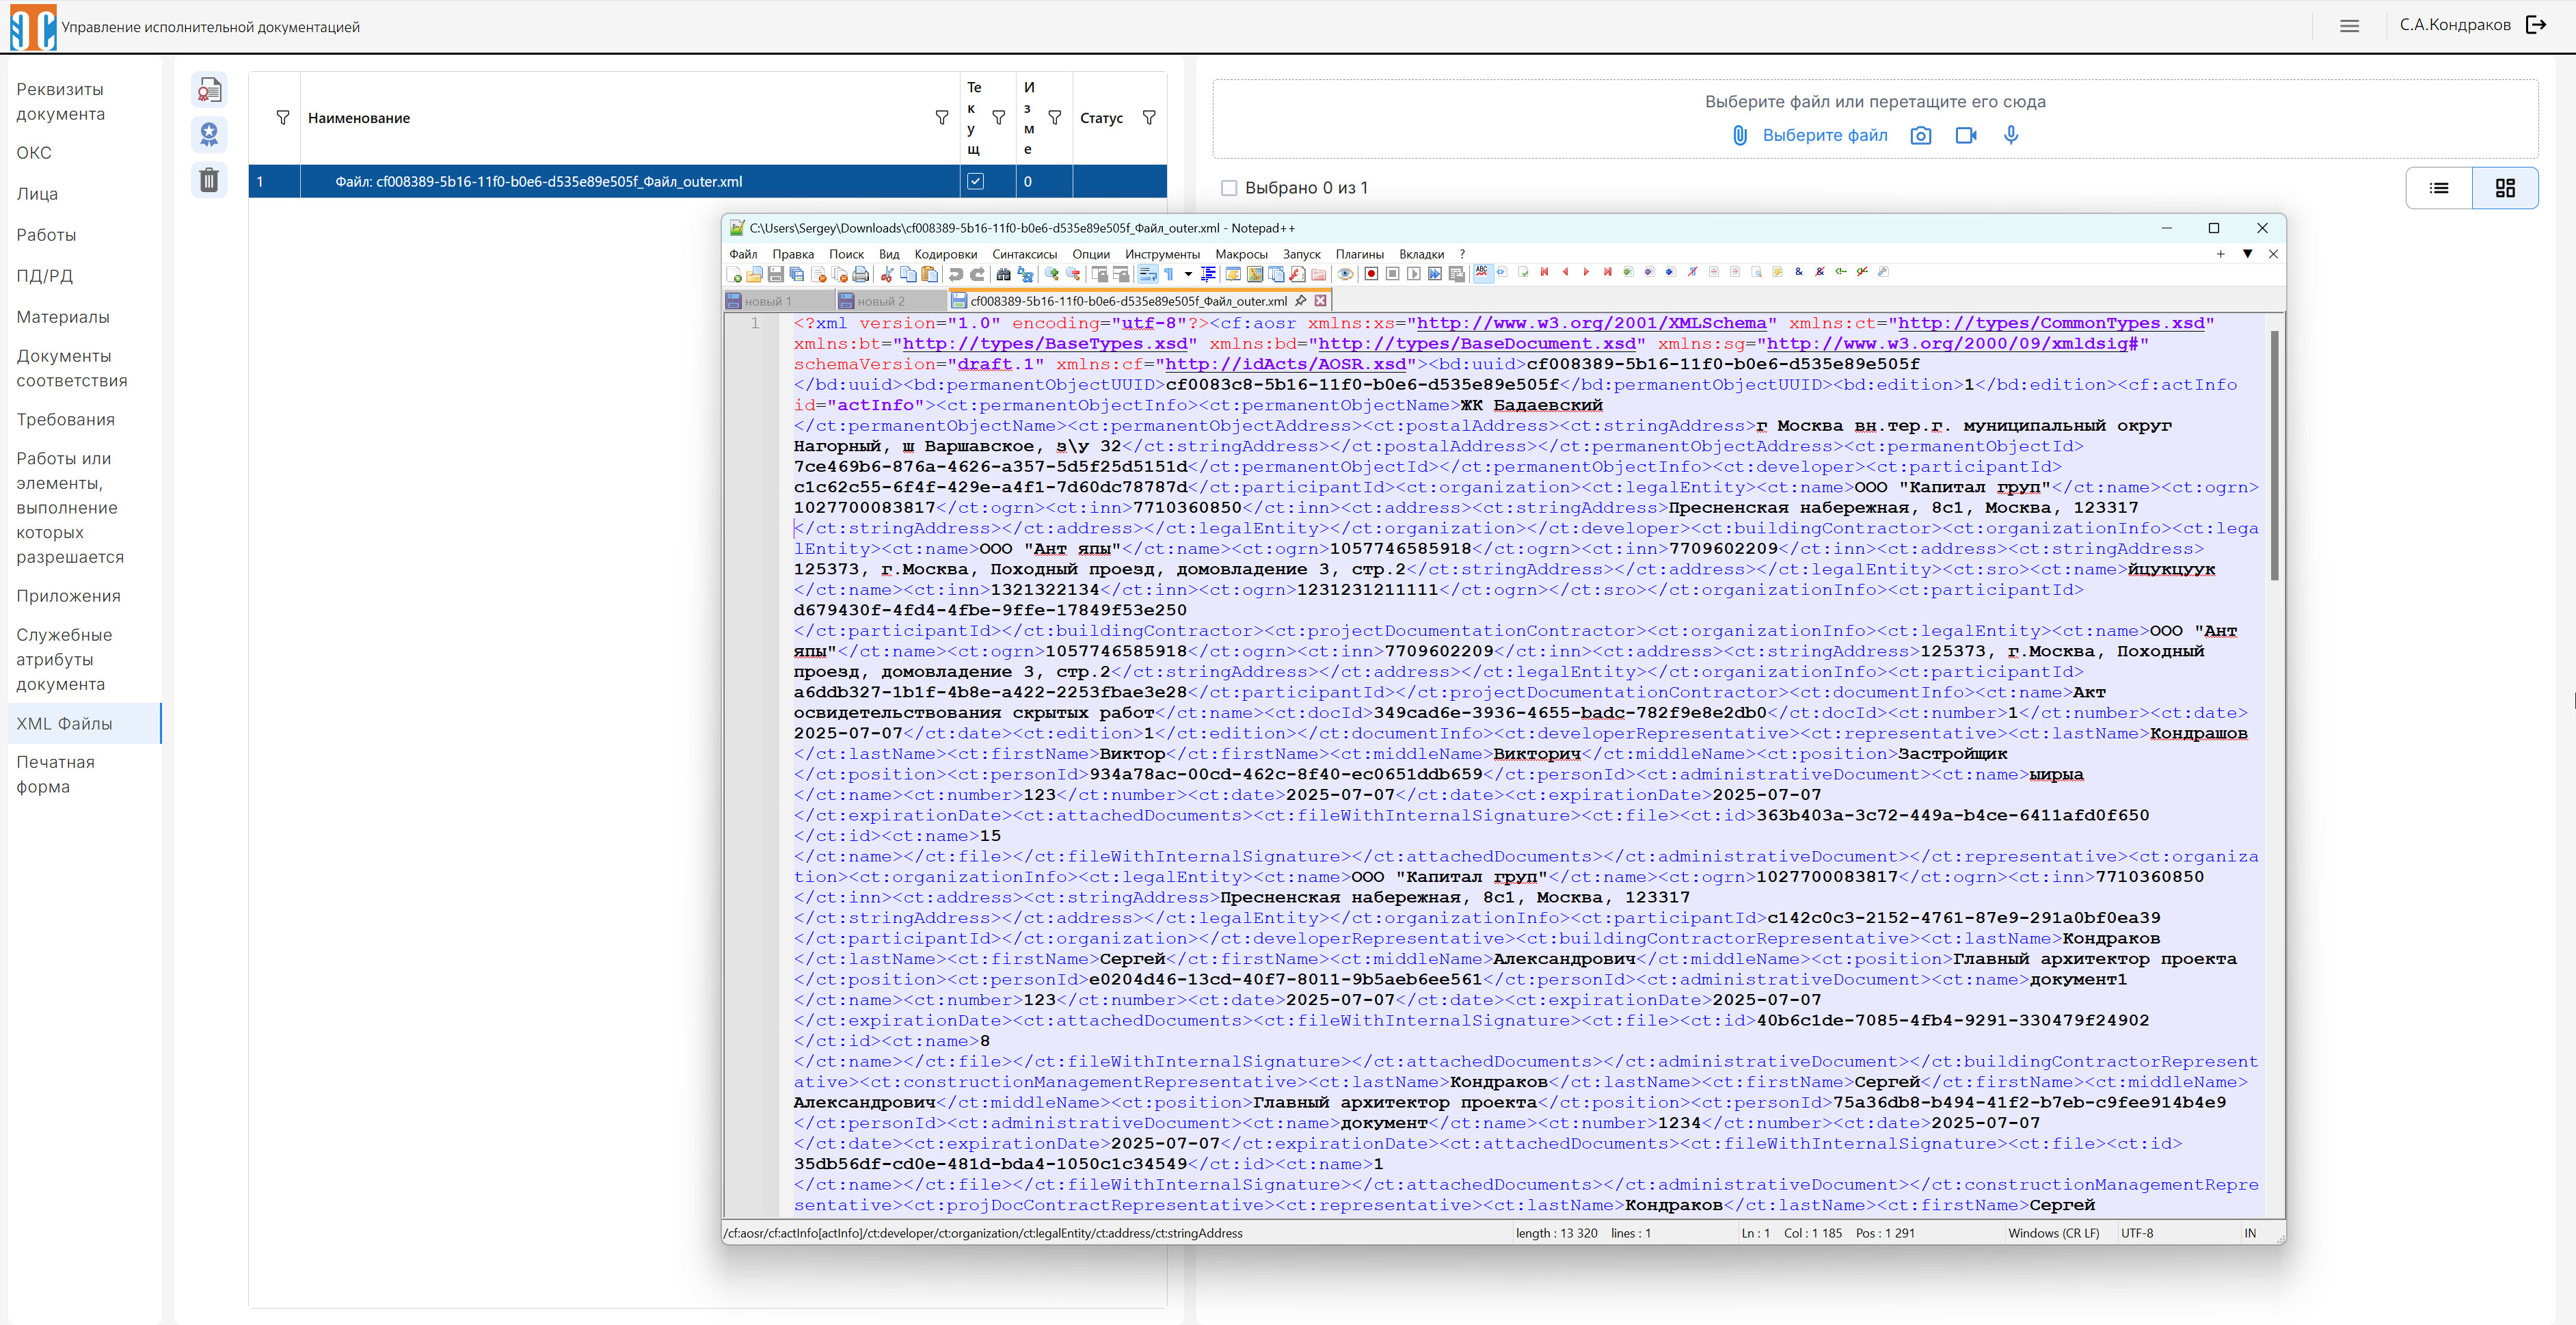The height and width of the screenshot is (1325, 2576).
Task: Click the document icon above the badge icon
Action: [x=209, y=91]
